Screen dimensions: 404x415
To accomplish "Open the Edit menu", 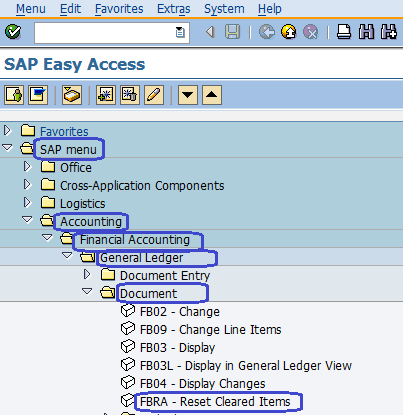I will 70,9.
